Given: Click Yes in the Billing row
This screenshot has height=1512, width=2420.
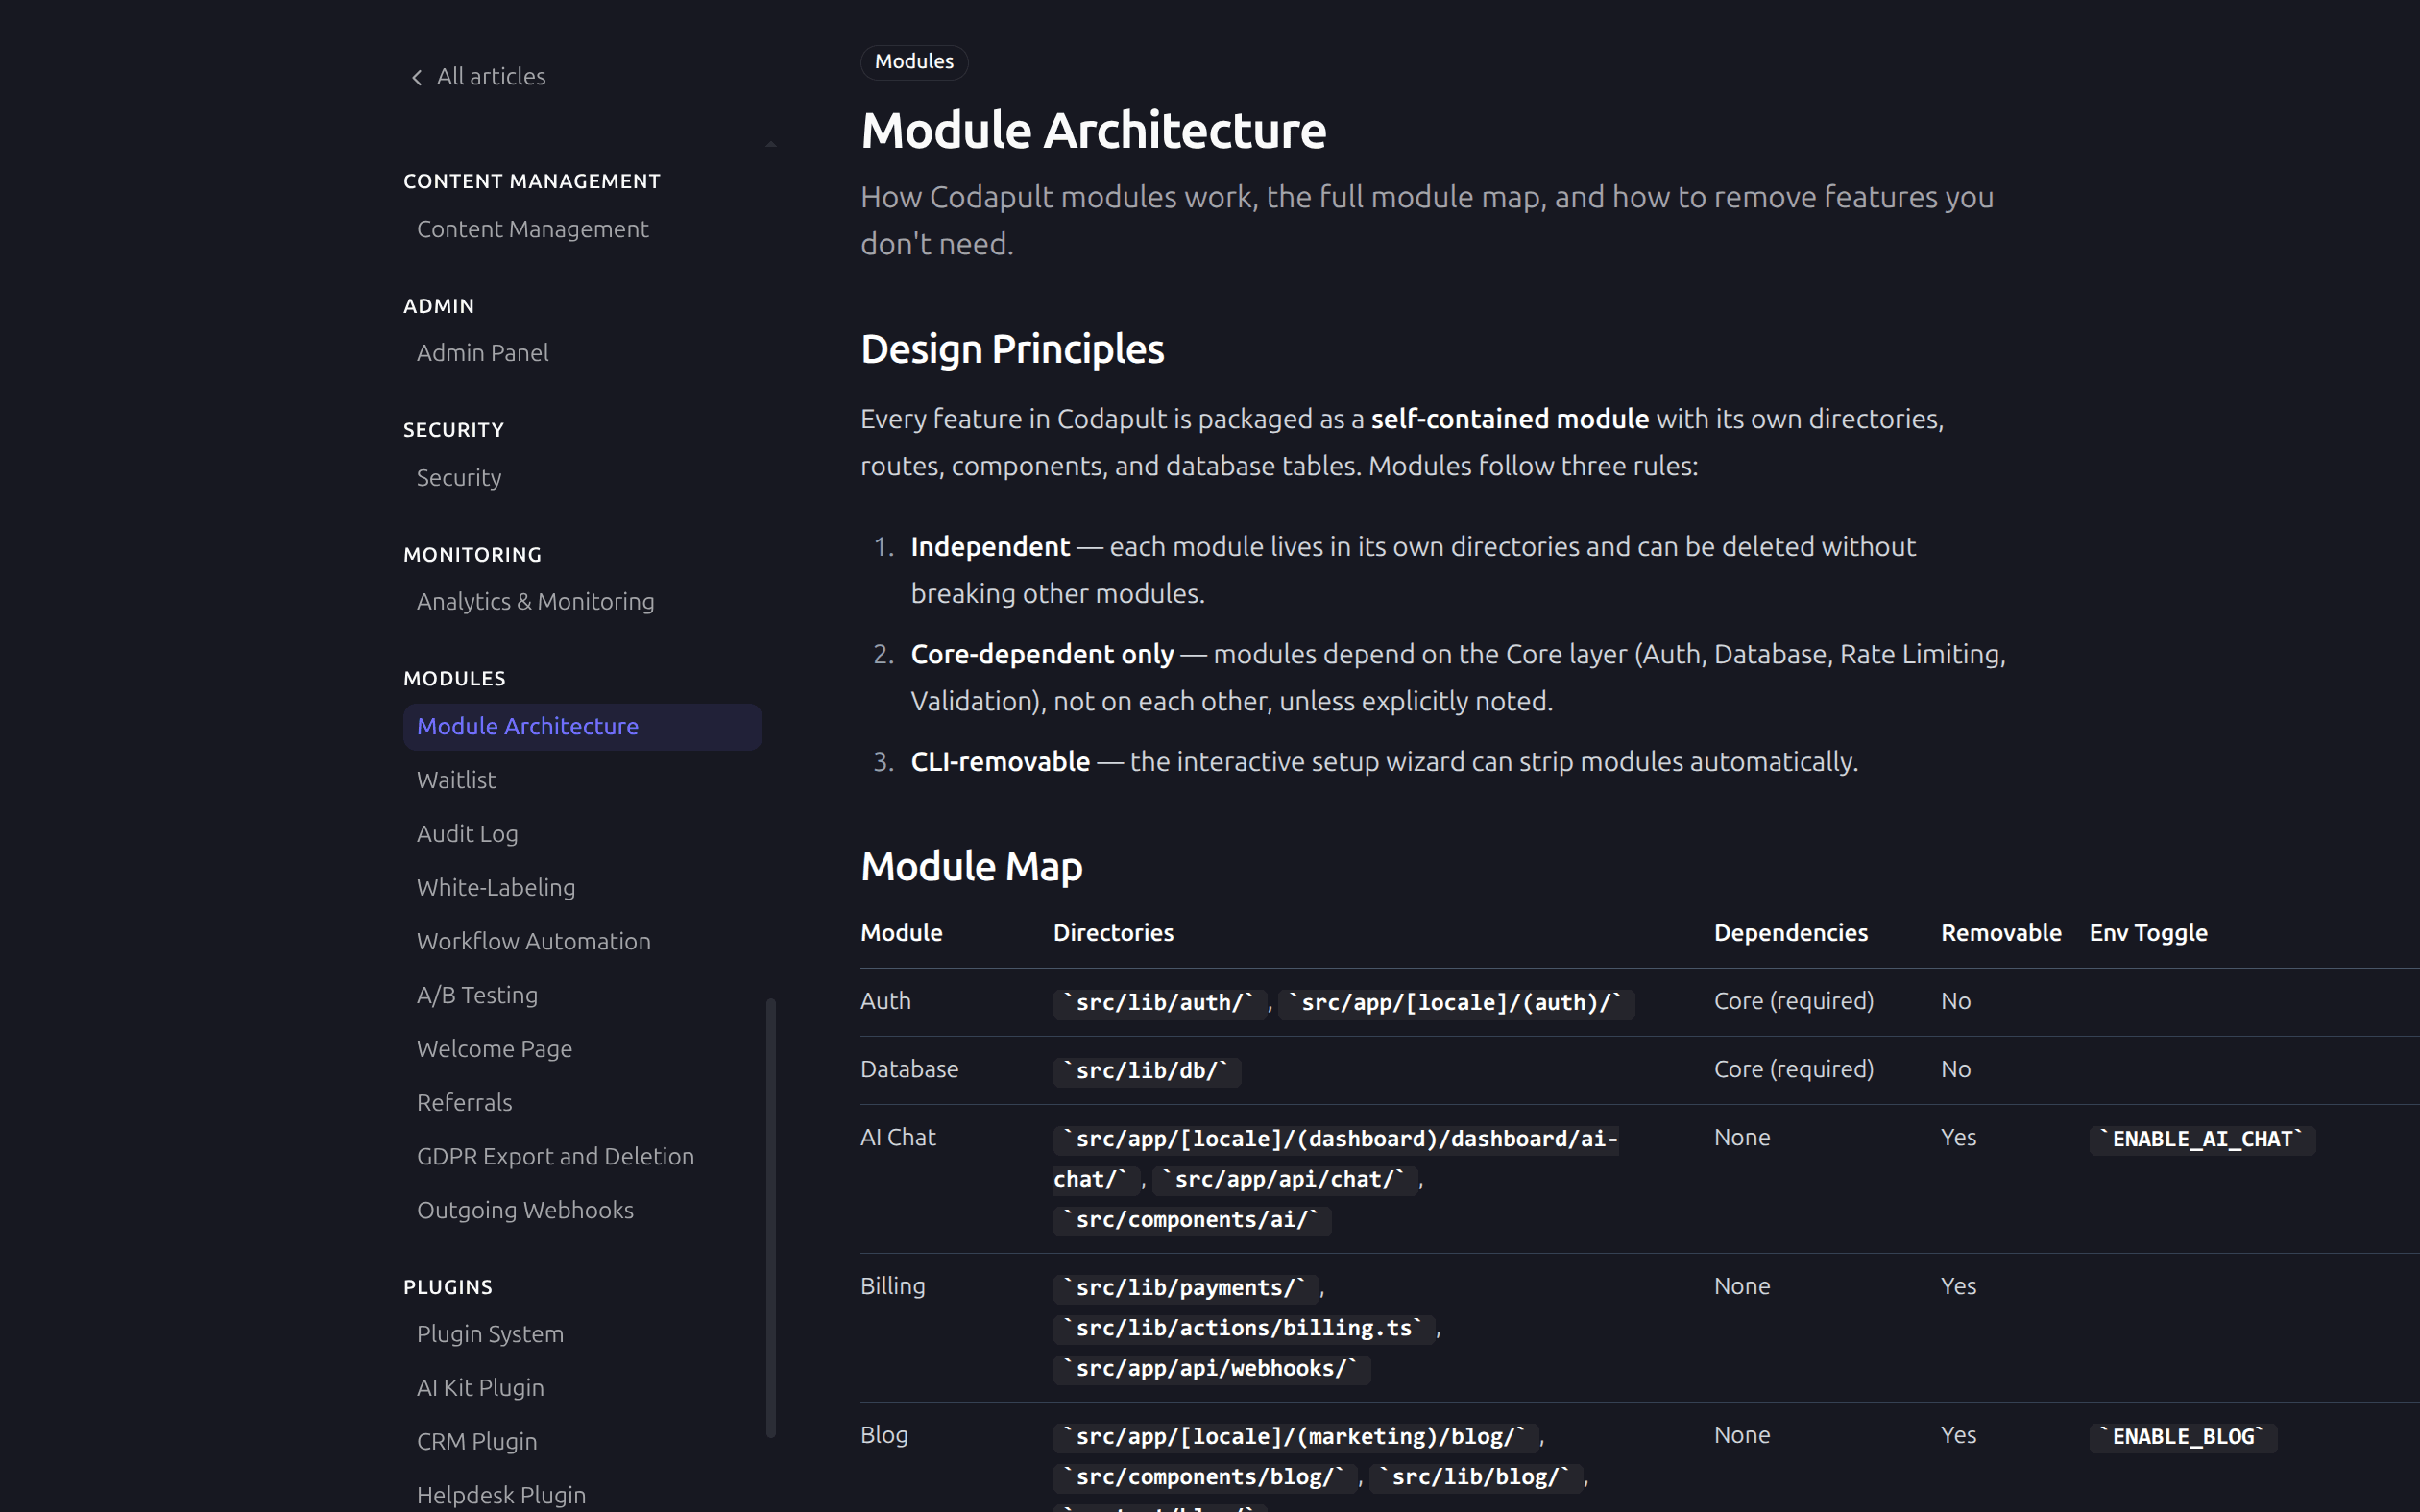Looking at the screenshot, I should pyautogui.click(x=1958, y=1286).
